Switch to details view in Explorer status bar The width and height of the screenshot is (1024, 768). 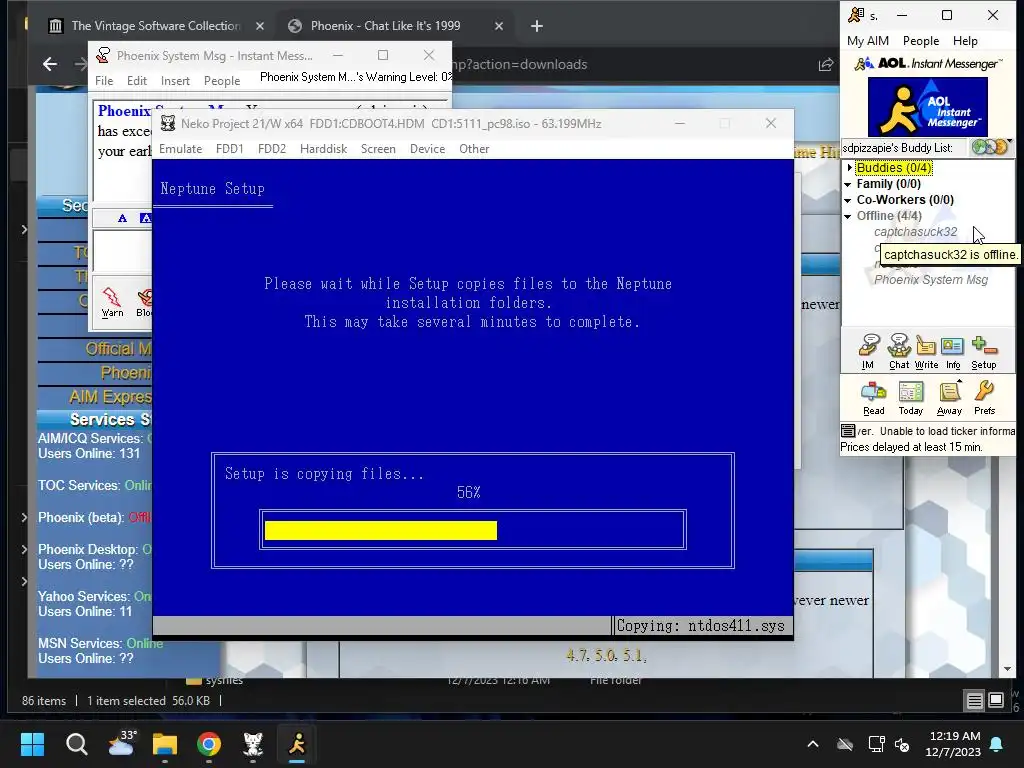[974, 701]
